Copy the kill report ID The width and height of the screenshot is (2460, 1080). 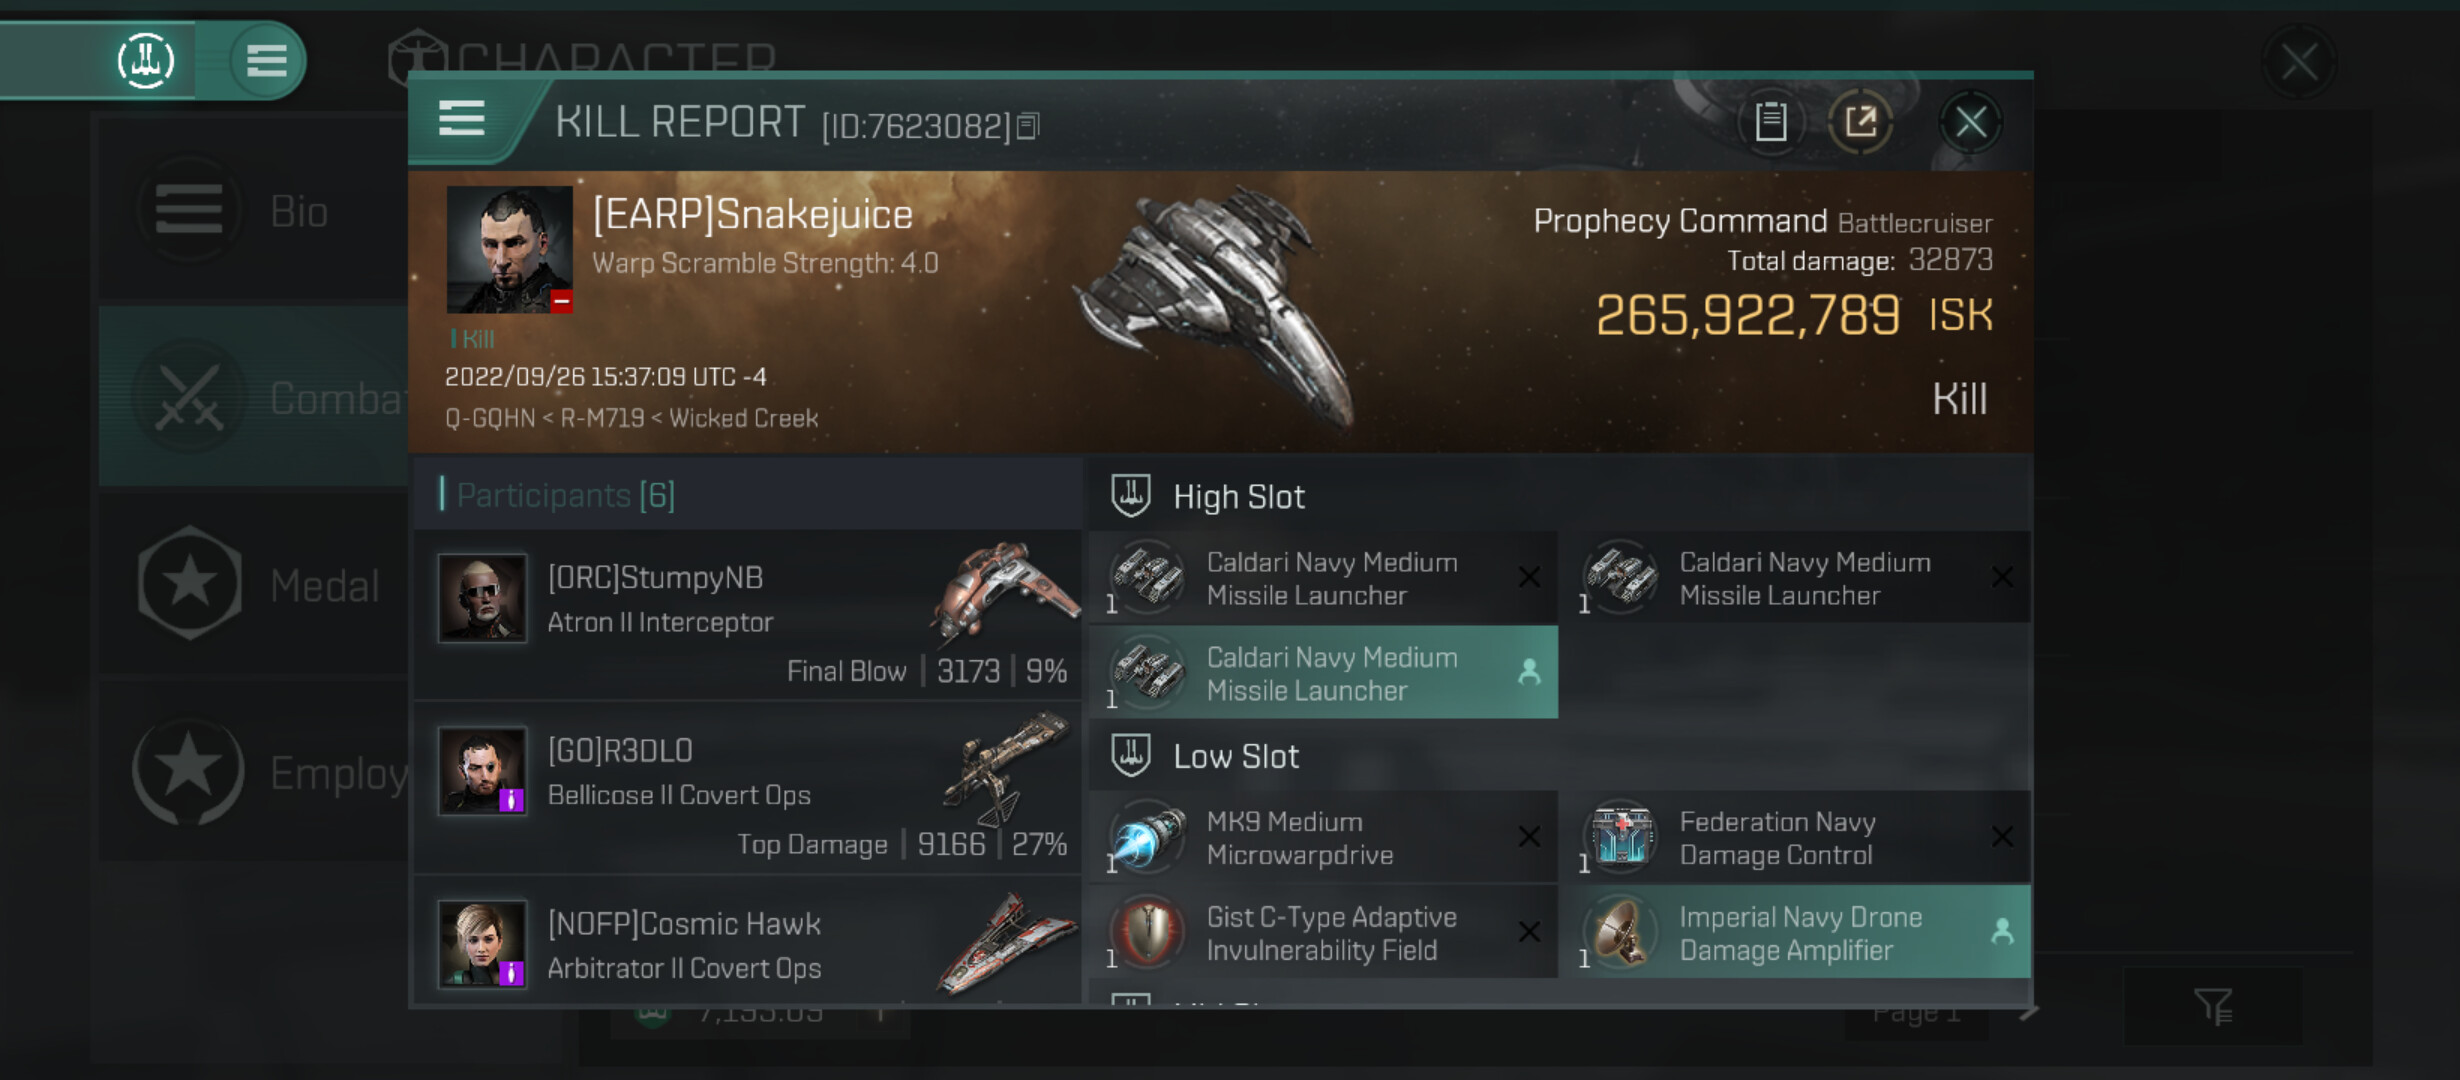(1029, 126)
